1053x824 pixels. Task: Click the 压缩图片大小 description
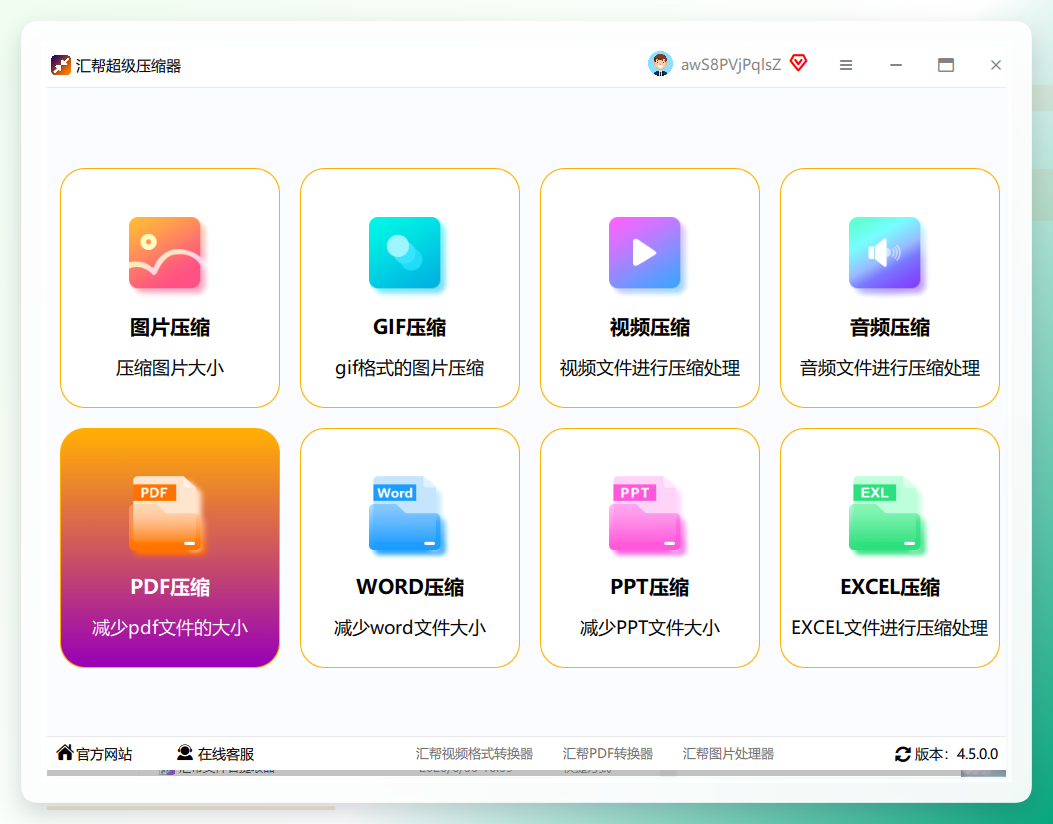[170, 368]
